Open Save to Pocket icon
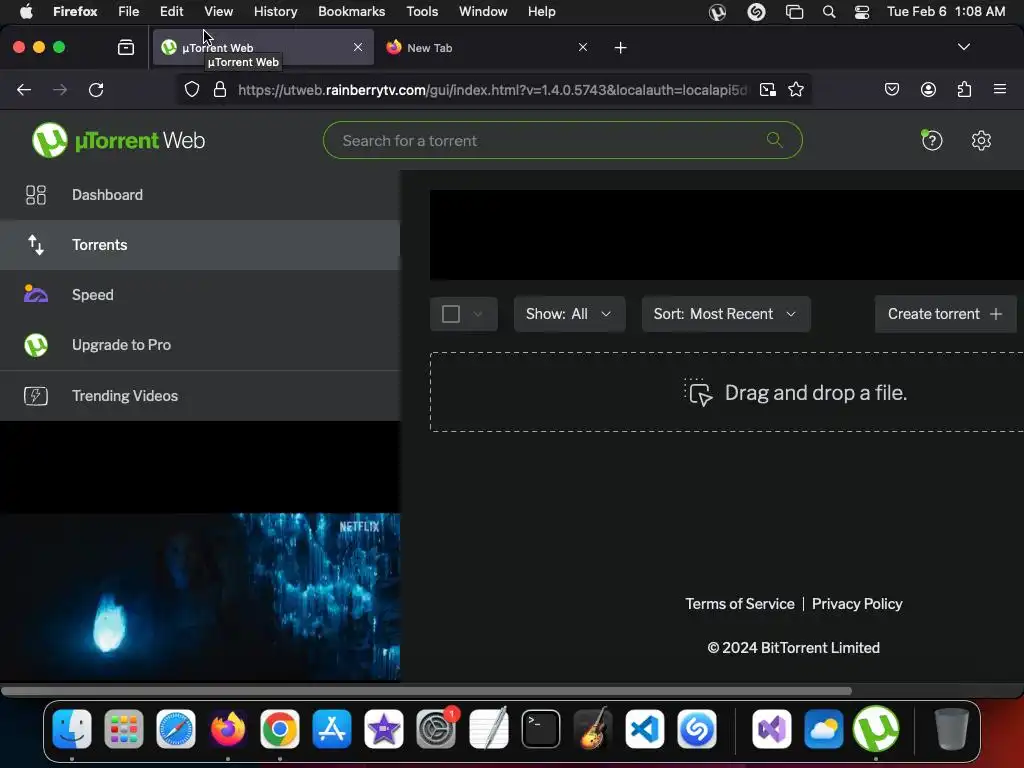The height and width of the screenshot is (768, 1024). click(x=891, y=89)
